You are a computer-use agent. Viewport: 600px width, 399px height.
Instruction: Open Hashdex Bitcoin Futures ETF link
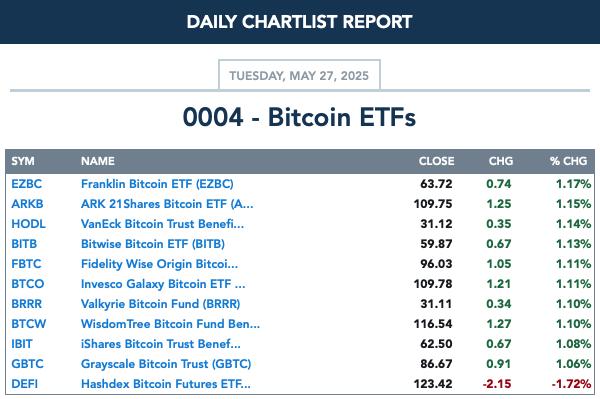166,384
